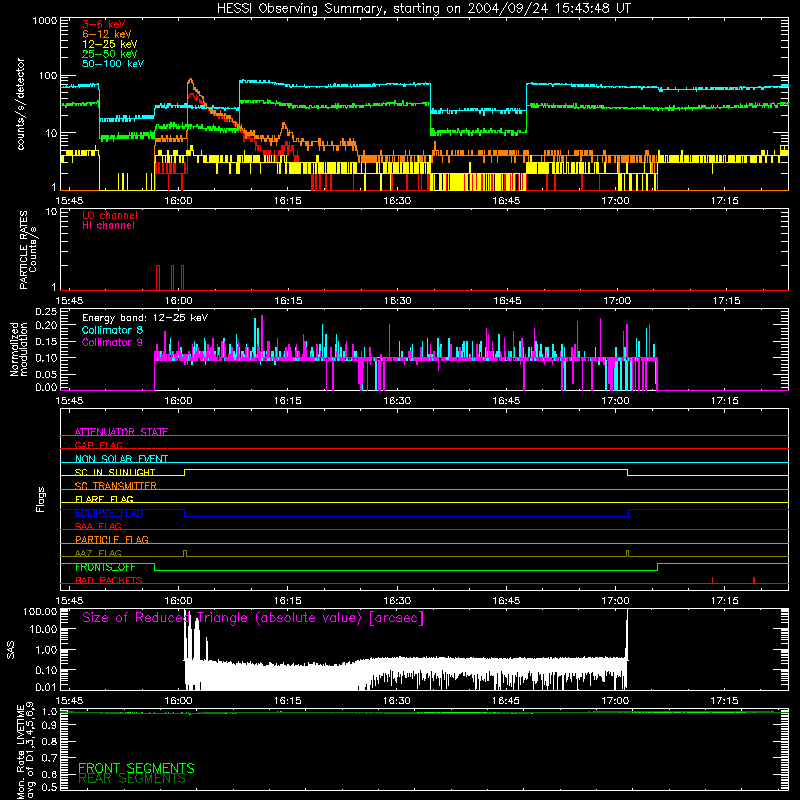Click the last bad-packets tick mark after 17:15
Image resolution: width=800 pixels, height=800 pixels.
[x=754, y=580]
